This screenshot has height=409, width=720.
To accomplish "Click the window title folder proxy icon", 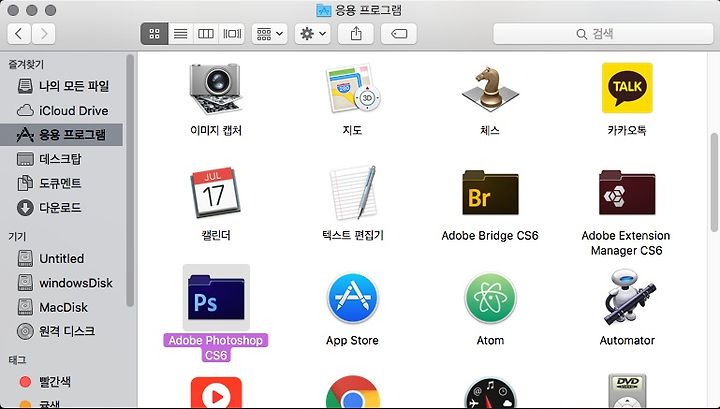I will 324,10.
